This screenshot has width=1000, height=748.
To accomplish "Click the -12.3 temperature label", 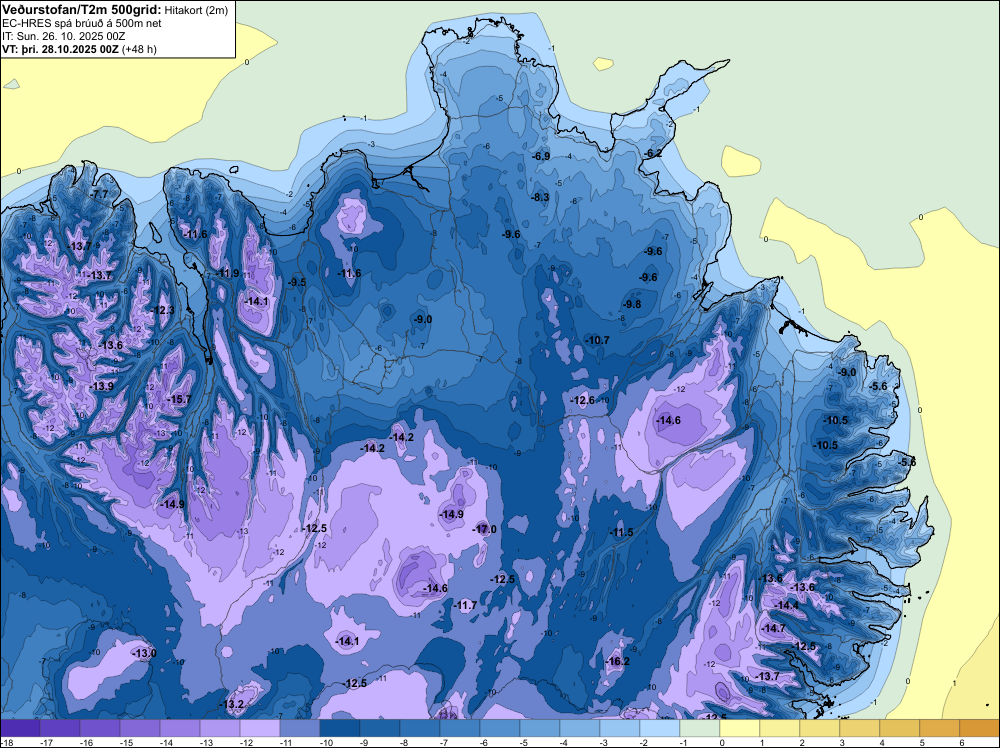I will pyautogui.click(x=162, y=310).
